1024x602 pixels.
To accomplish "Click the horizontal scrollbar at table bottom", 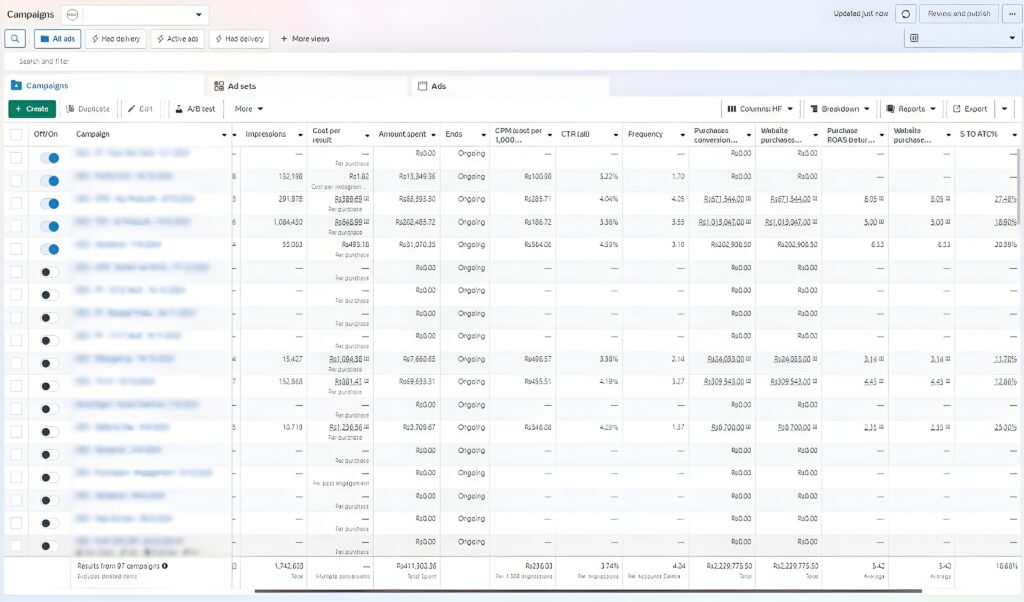I will (588, 591).
